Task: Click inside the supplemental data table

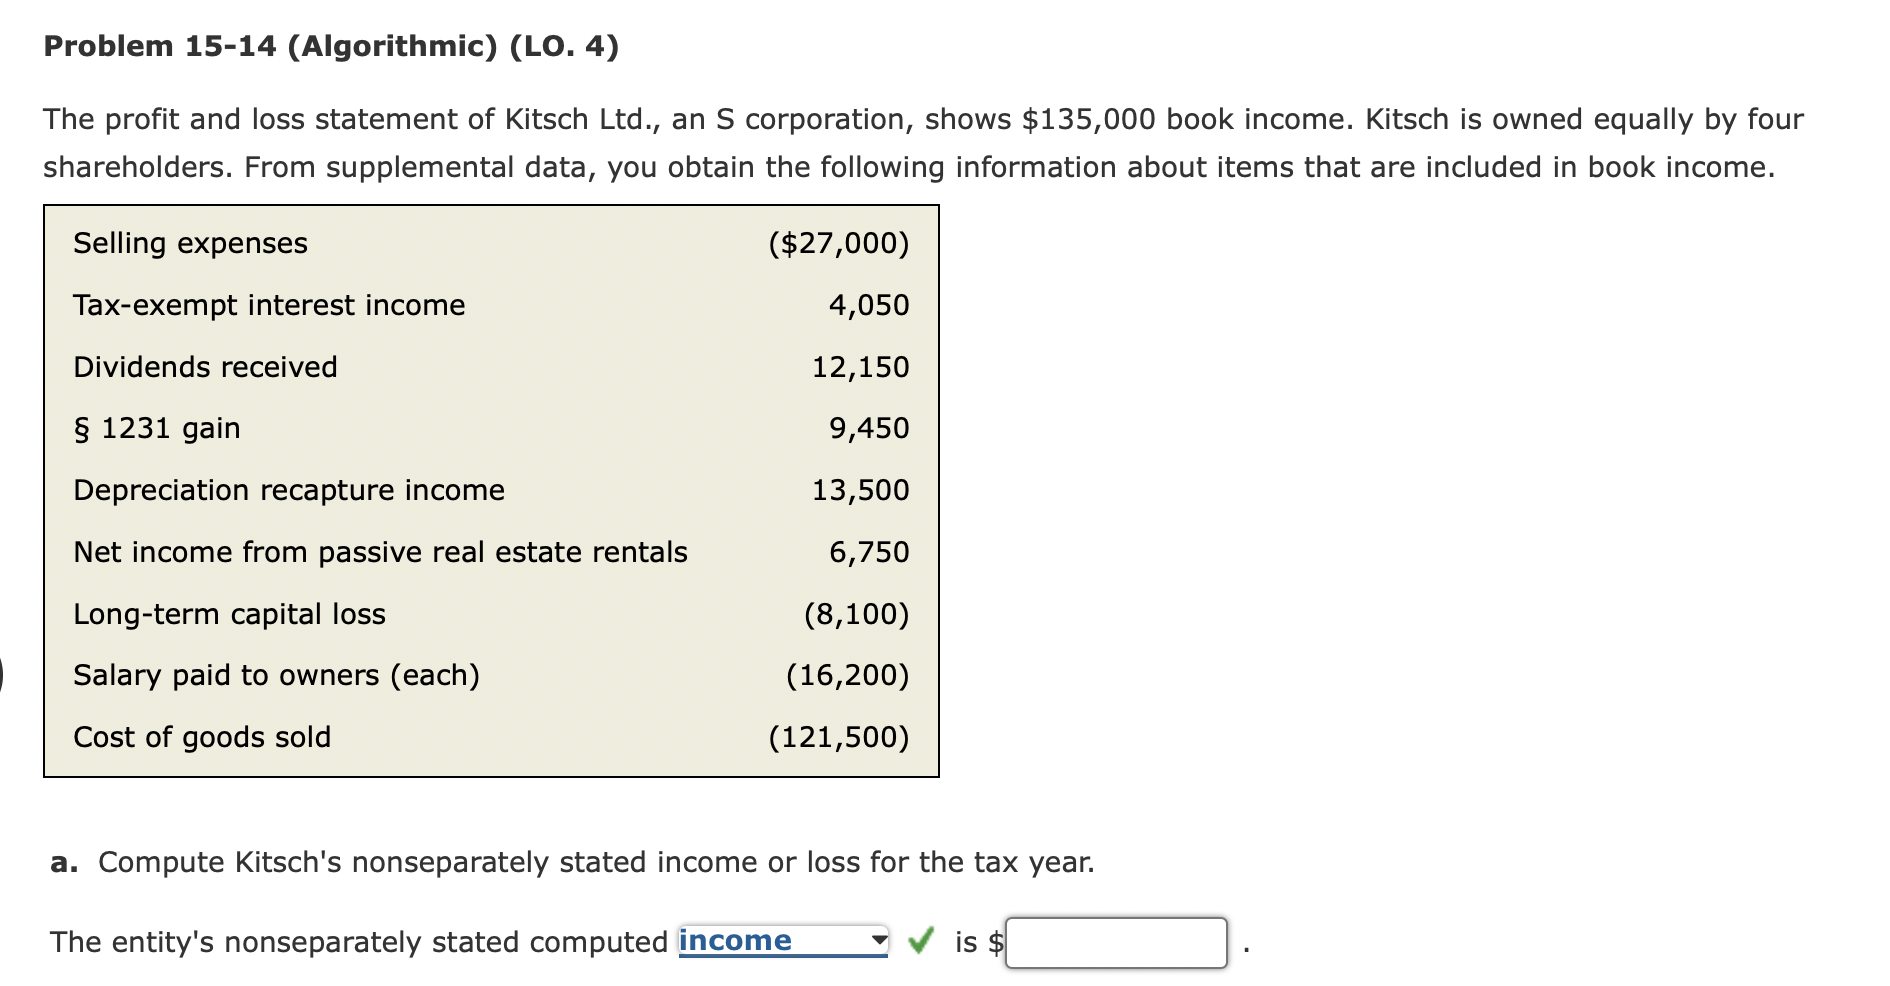Action: (490, 490)
